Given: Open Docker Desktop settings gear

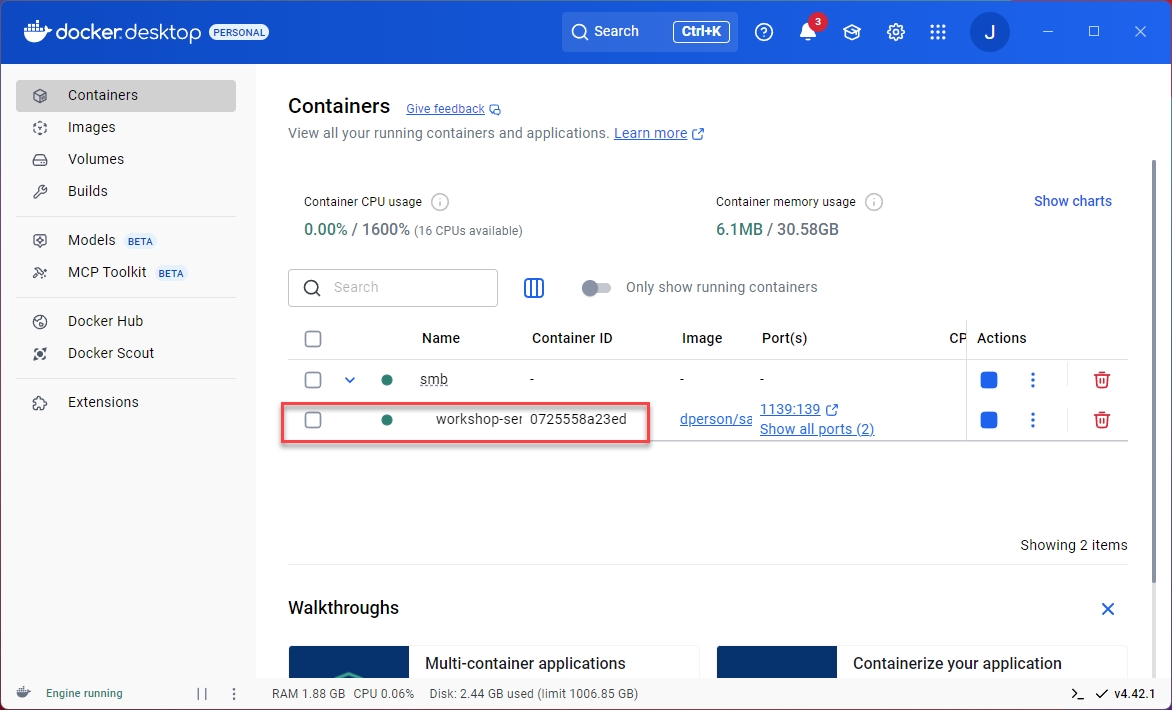Looking at the screenshot, I should click(x=895, y=32).
